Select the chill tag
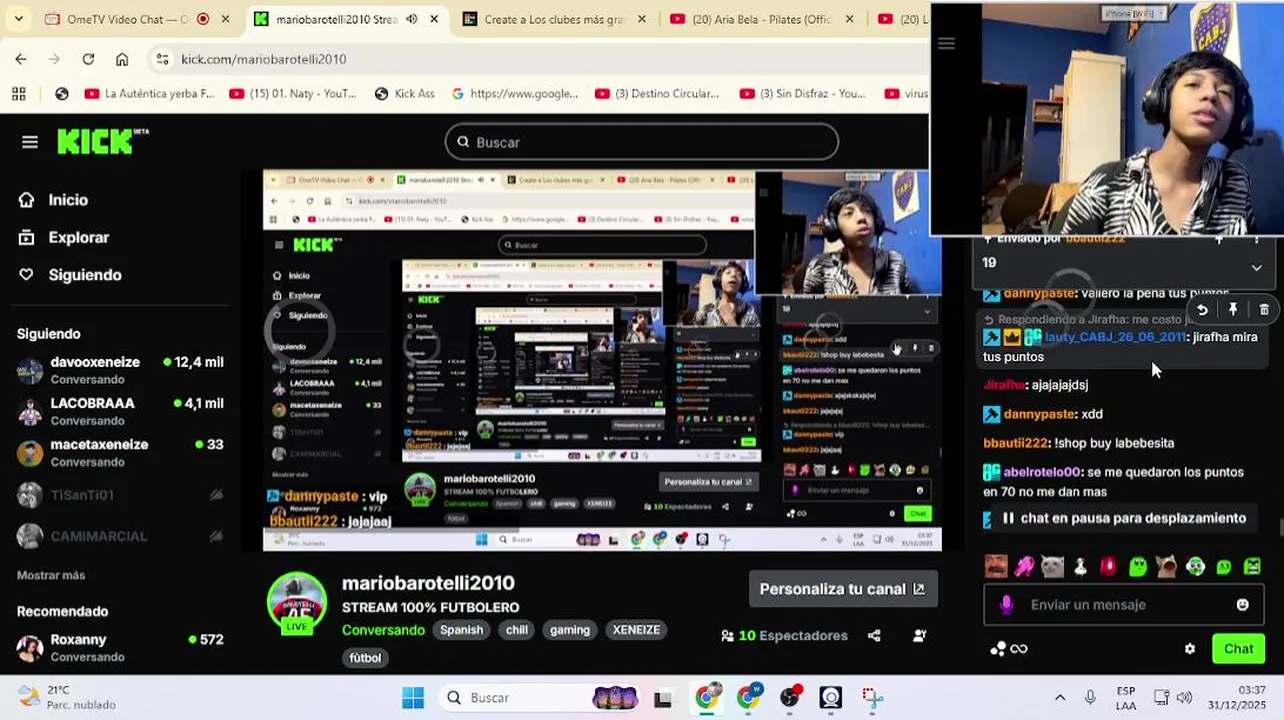 [x=516, y=630]
